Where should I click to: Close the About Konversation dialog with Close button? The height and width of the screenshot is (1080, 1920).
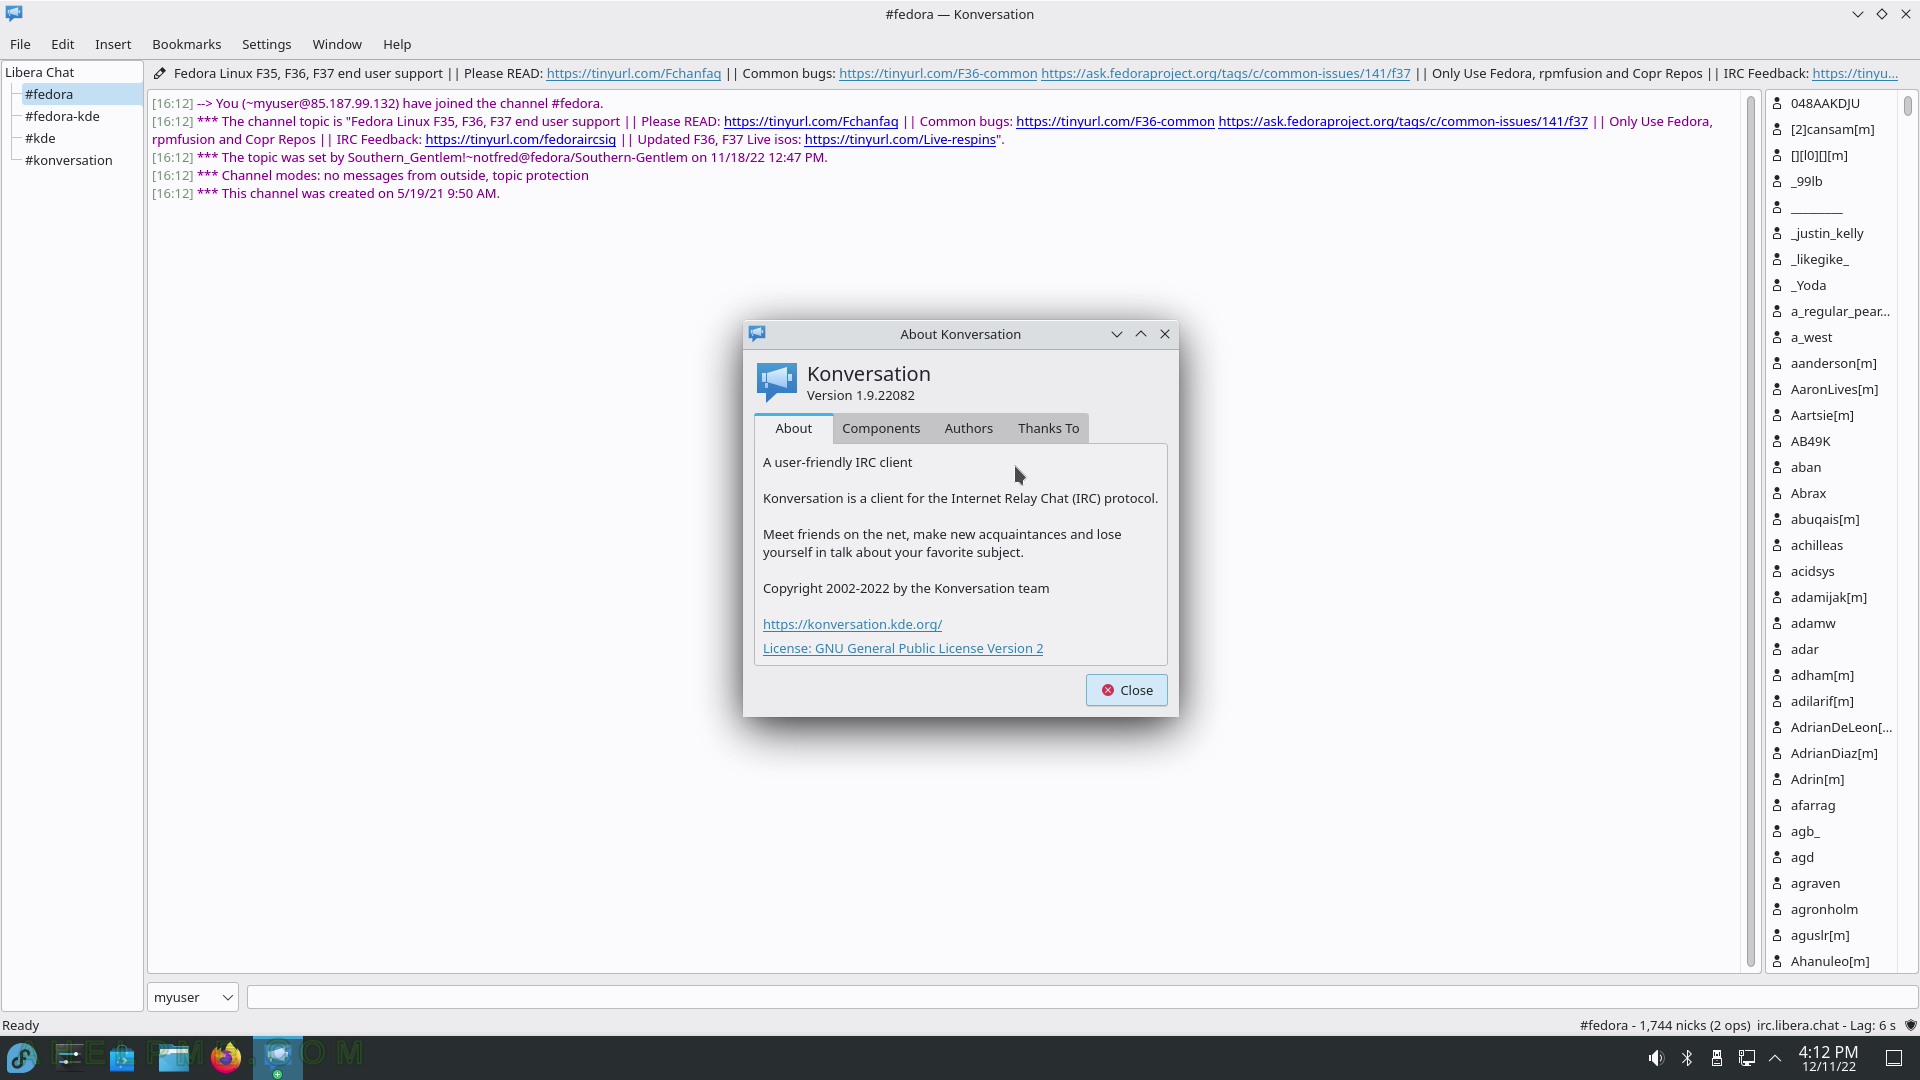(1127, 690)
